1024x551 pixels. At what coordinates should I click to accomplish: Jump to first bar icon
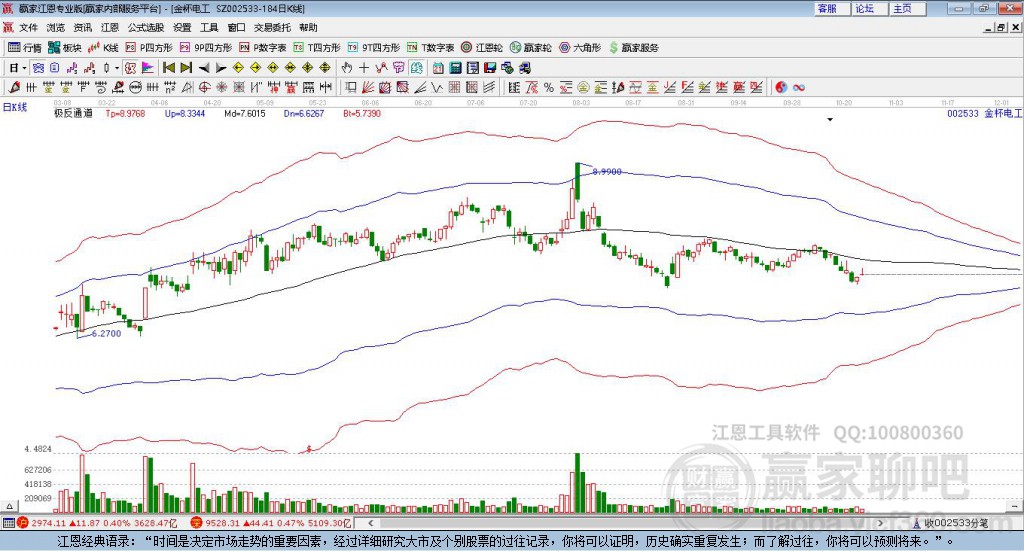[168, 68]
